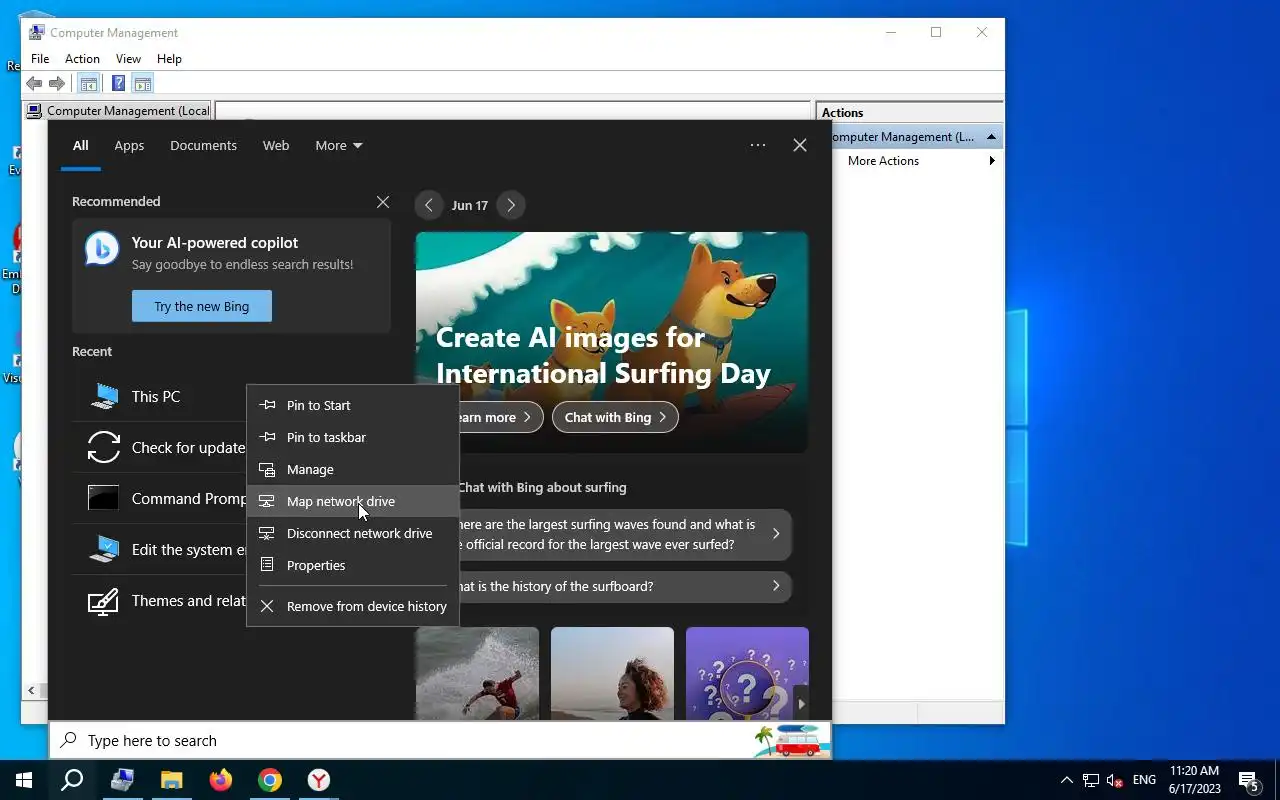
Task: Click Try the new Bing button
Action: tap(202, 306)
